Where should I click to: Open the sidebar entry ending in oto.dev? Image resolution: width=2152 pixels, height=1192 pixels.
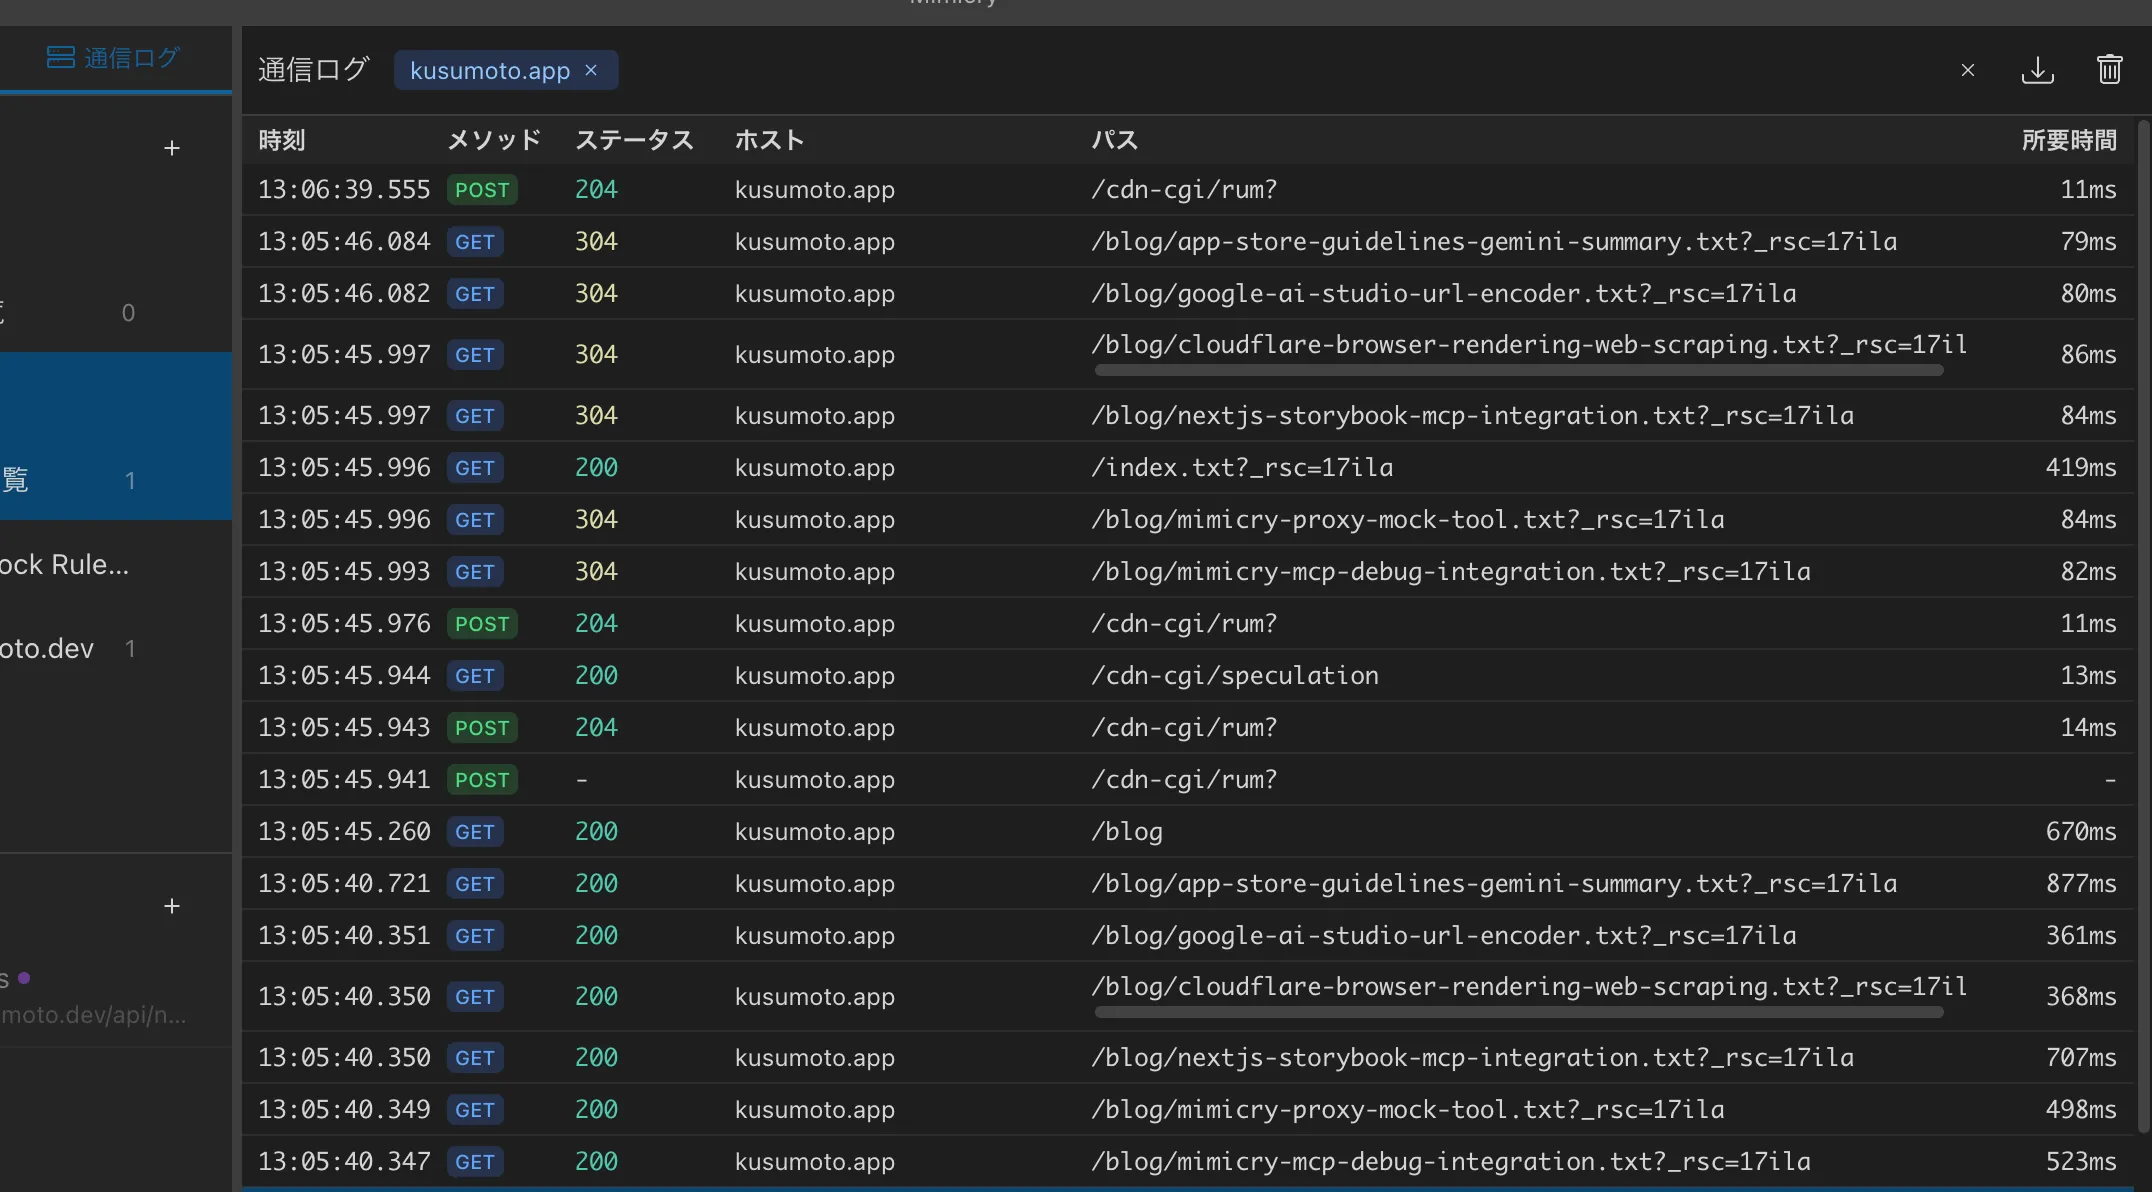click(x=116, y=649)
